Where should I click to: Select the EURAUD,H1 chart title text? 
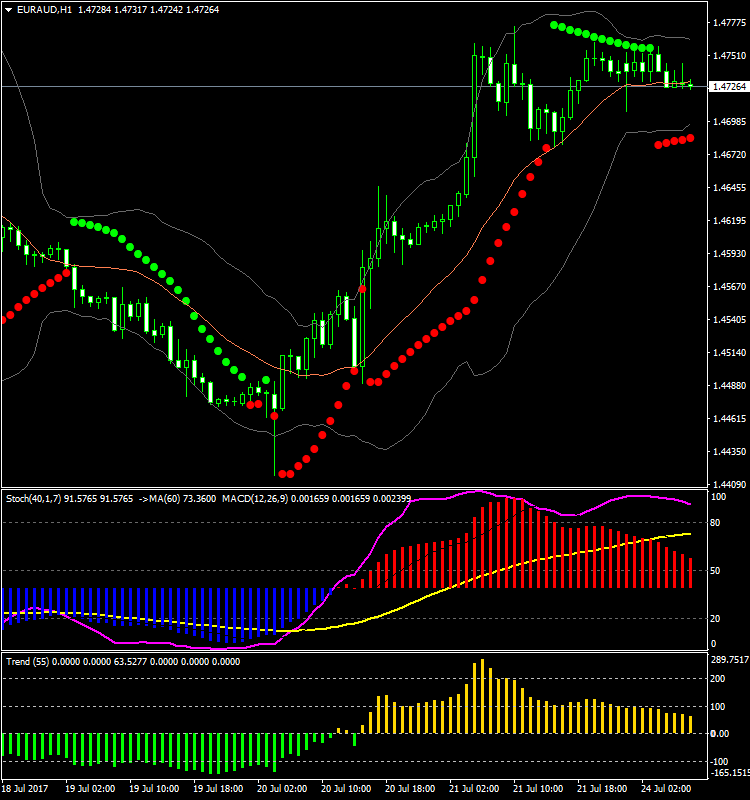tap(44, 10)
